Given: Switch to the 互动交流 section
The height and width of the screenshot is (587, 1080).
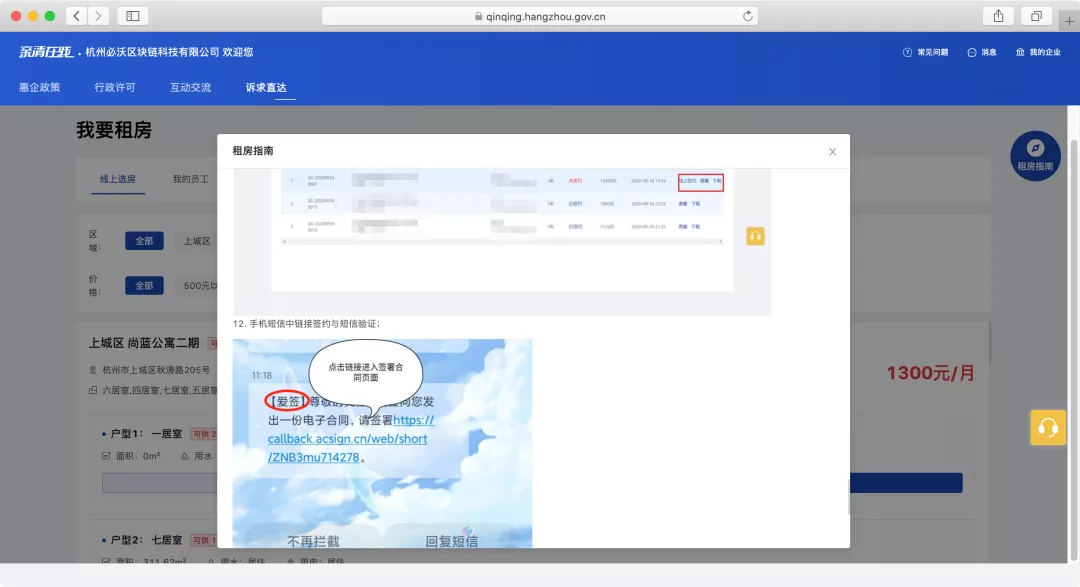Looking at the screenshot, I should tap(190, 87).
